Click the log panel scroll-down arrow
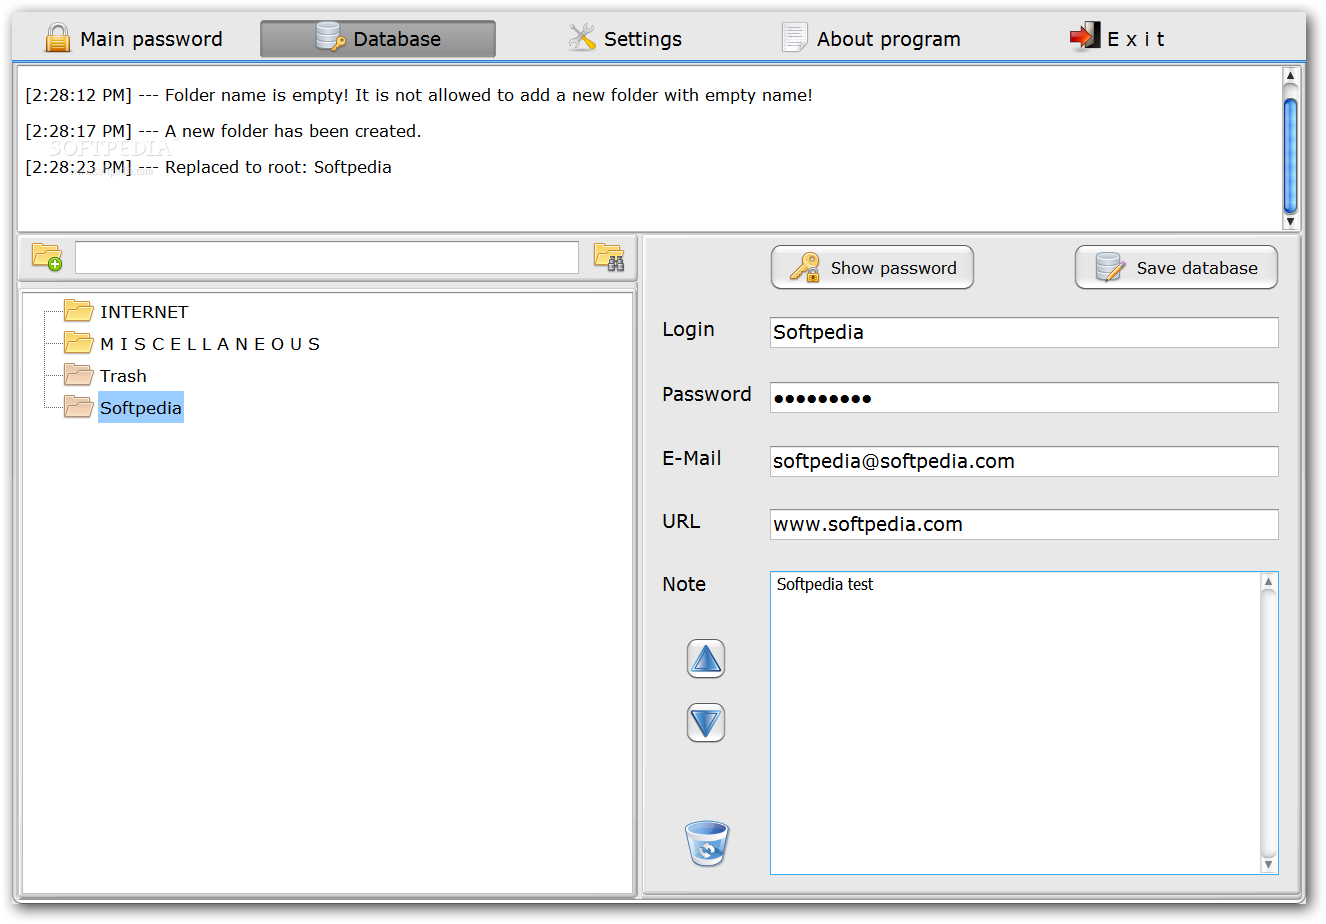 tap(1290, 222)
